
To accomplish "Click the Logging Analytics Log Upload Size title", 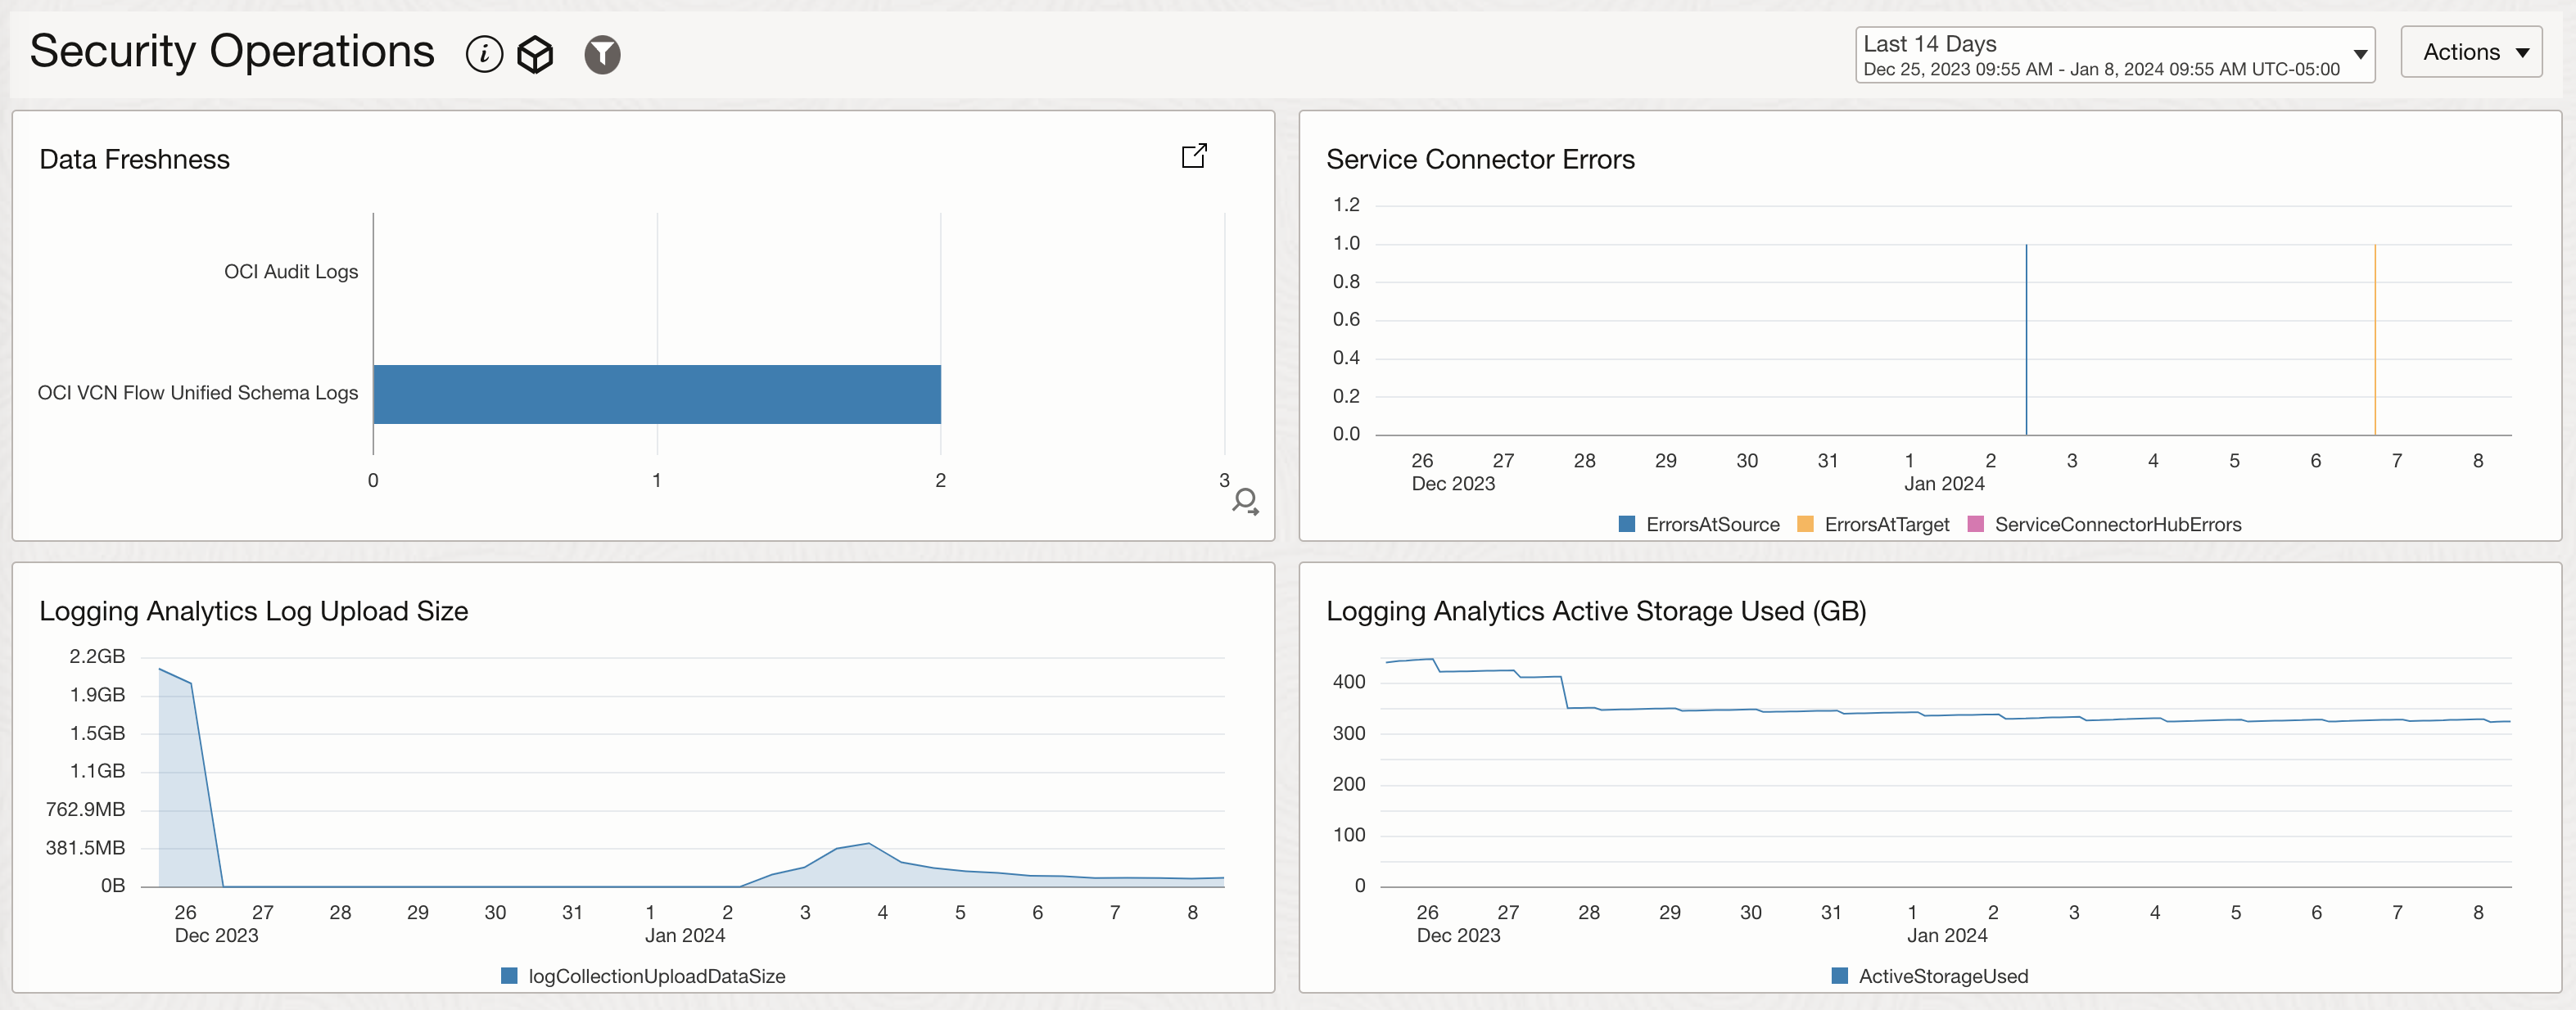I will pos(253,611).
